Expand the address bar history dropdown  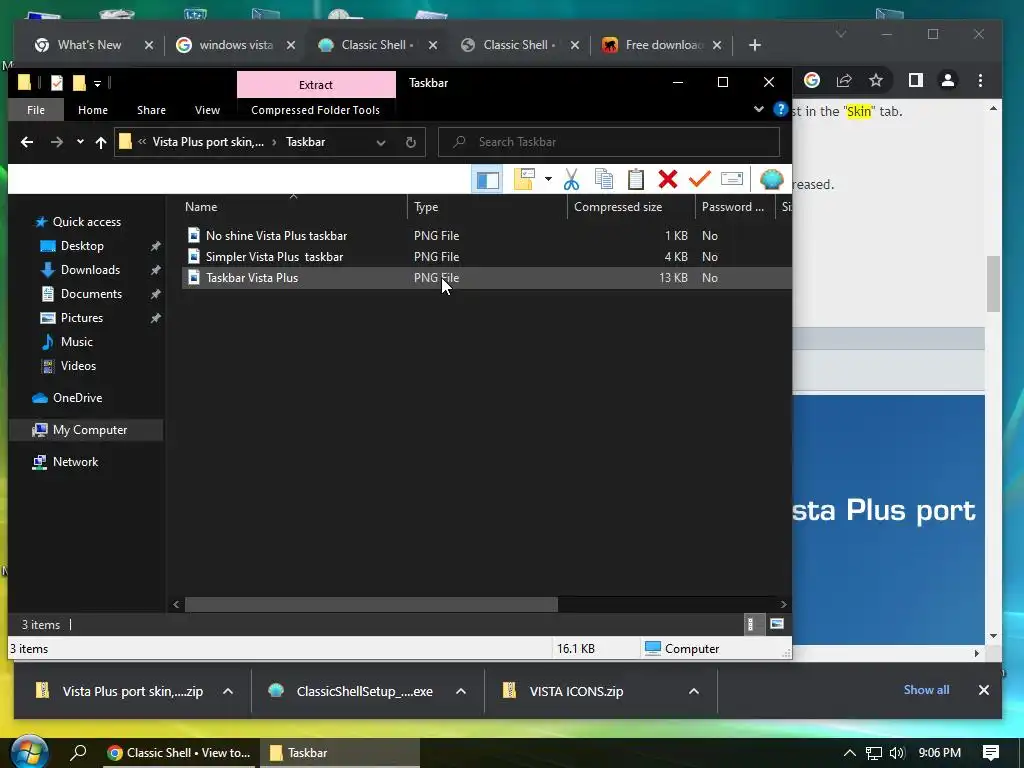pos(381,142)
